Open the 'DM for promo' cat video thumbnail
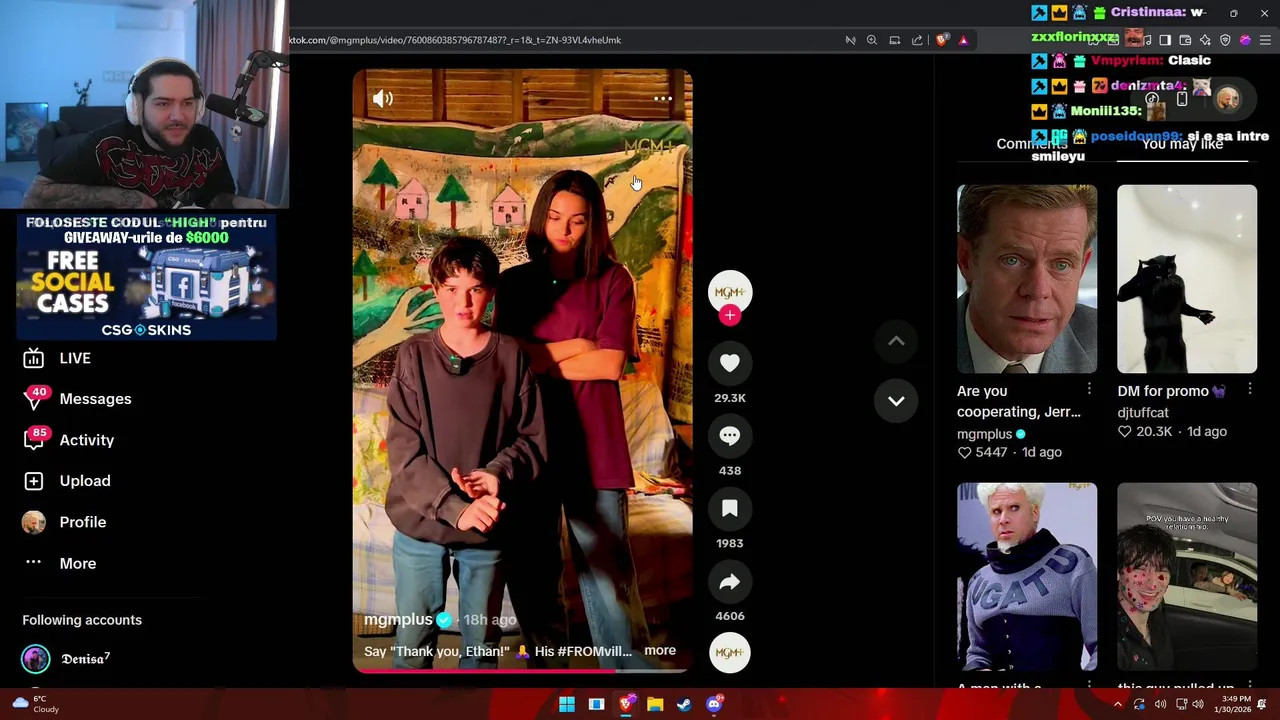This screenshot has height=720, width=1280. 1187,279
